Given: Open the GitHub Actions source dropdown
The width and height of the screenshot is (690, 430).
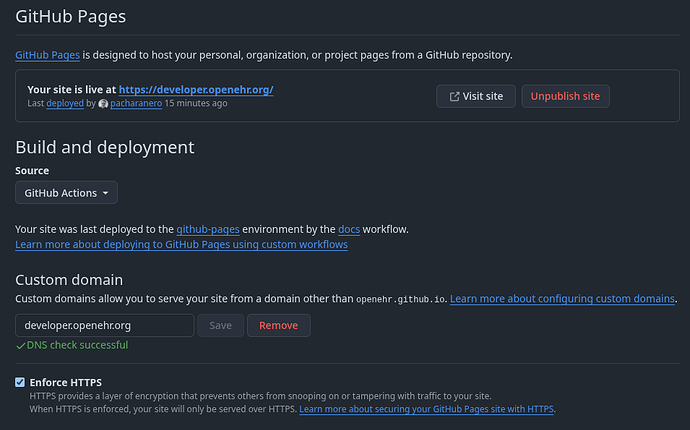Looking at the screenshot, I should (x=66, y=193).
